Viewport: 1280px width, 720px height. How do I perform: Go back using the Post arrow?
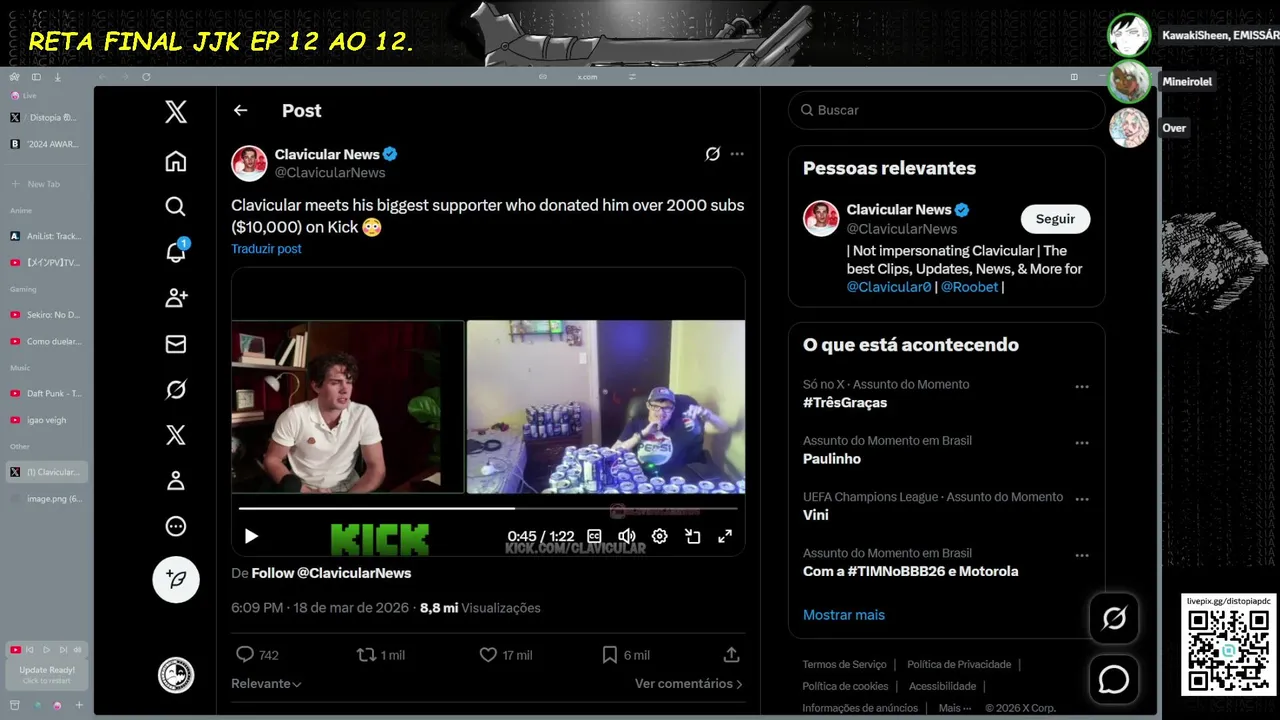tap(240, 111)
